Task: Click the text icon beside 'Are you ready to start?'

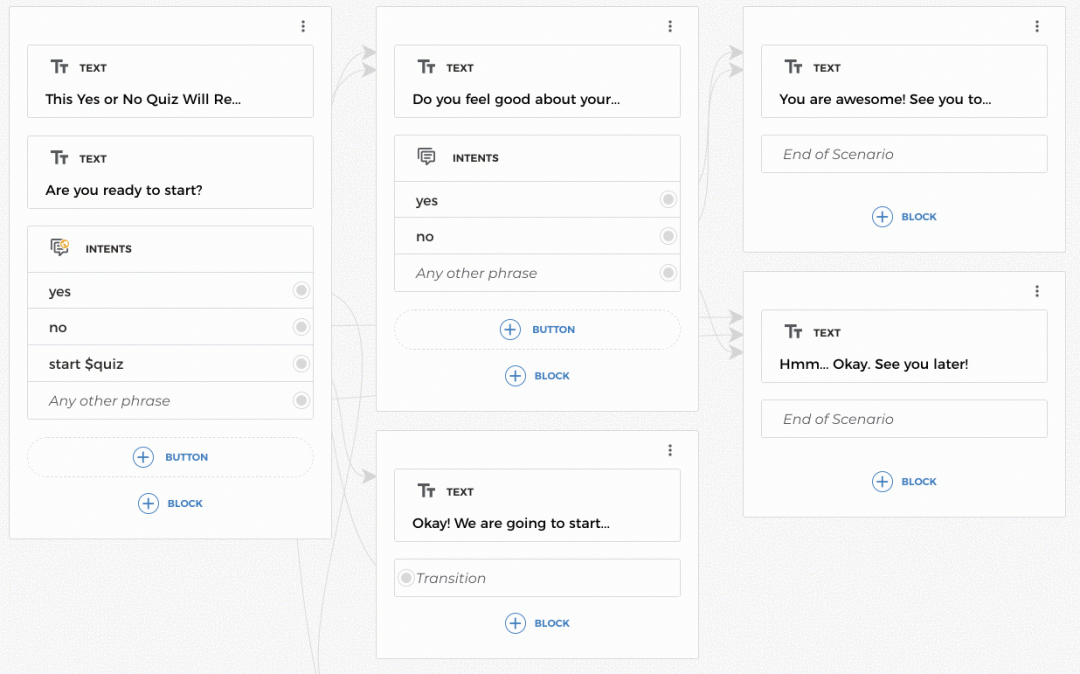Action: [x=60, y=158]
